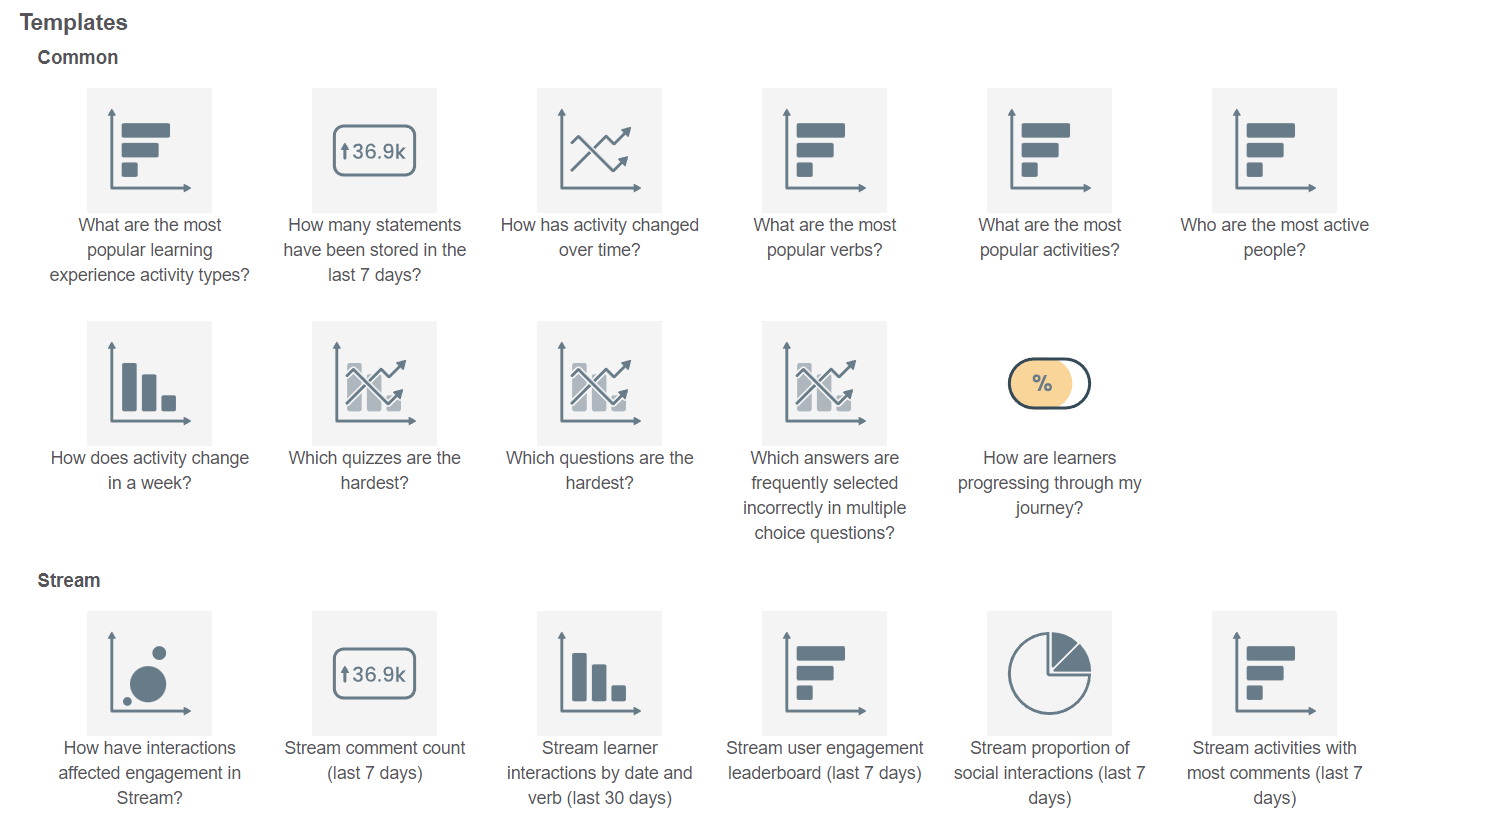Screen dimensions: 1492x827
Task: Choose the activity changed over time chart icon
Action: tap(599, 150)
